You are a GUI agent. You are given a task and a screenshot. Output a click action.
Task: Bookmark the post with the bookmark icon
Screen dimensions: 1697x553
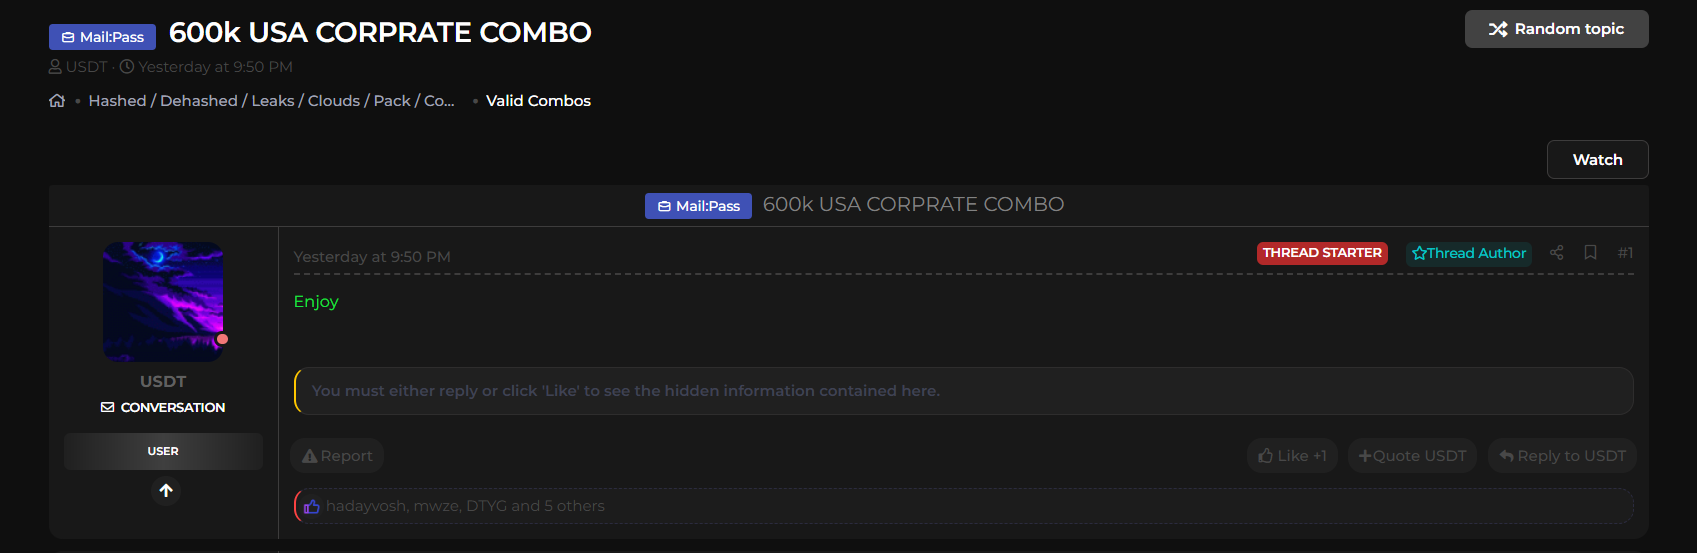point(1590,253)
